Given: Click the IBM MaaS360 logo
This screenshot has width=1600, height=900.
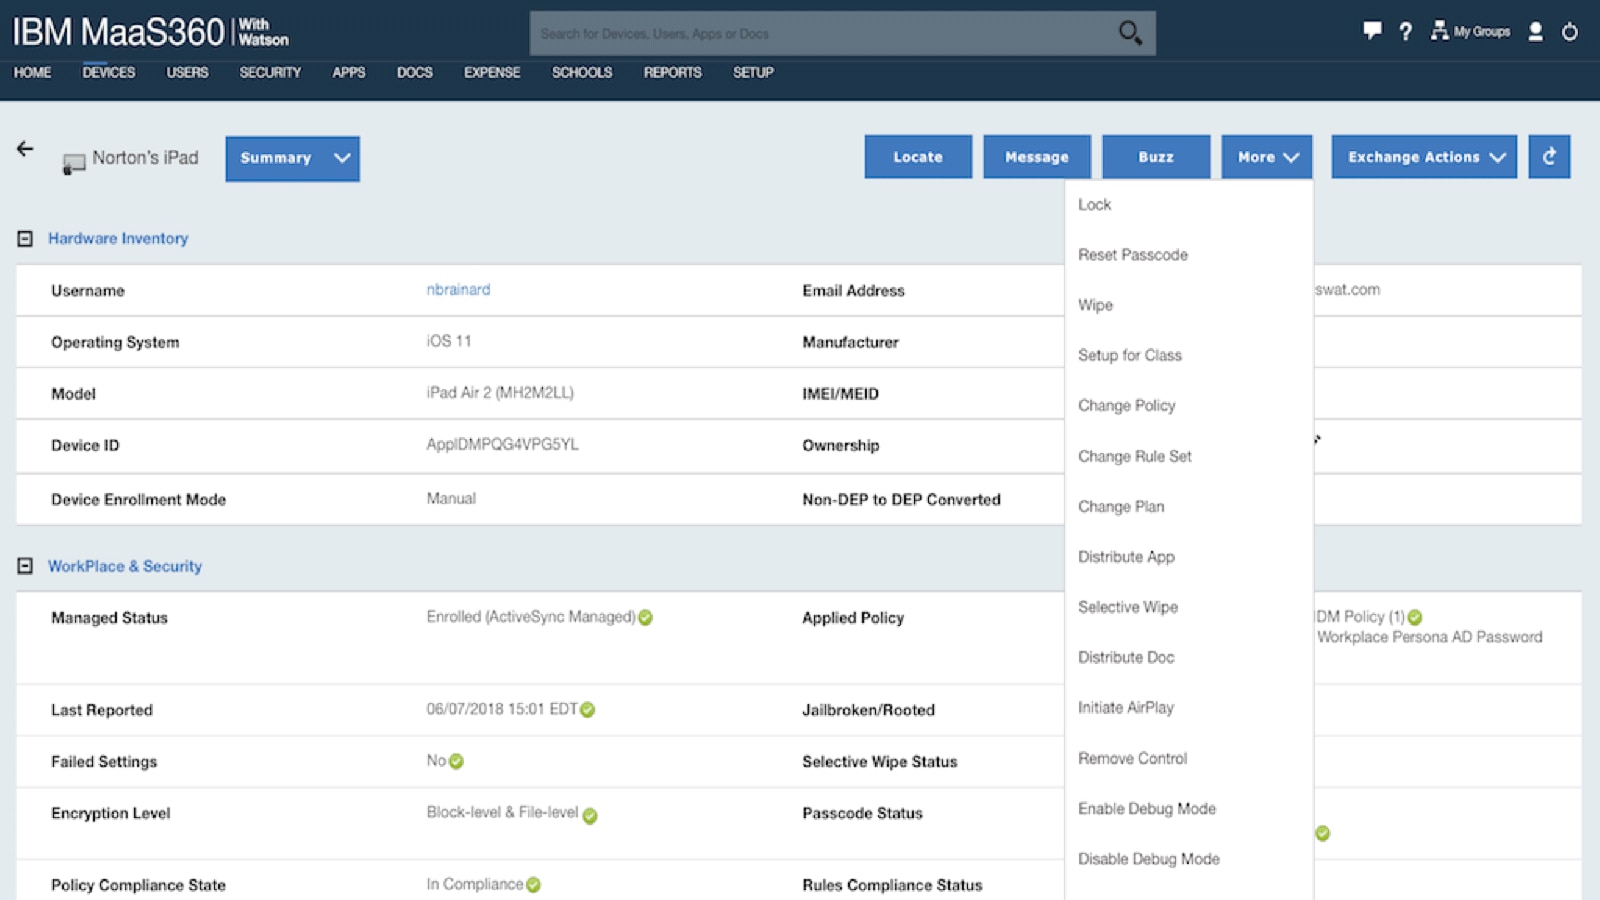Looking at the screenshot, I should click(150, 32).
